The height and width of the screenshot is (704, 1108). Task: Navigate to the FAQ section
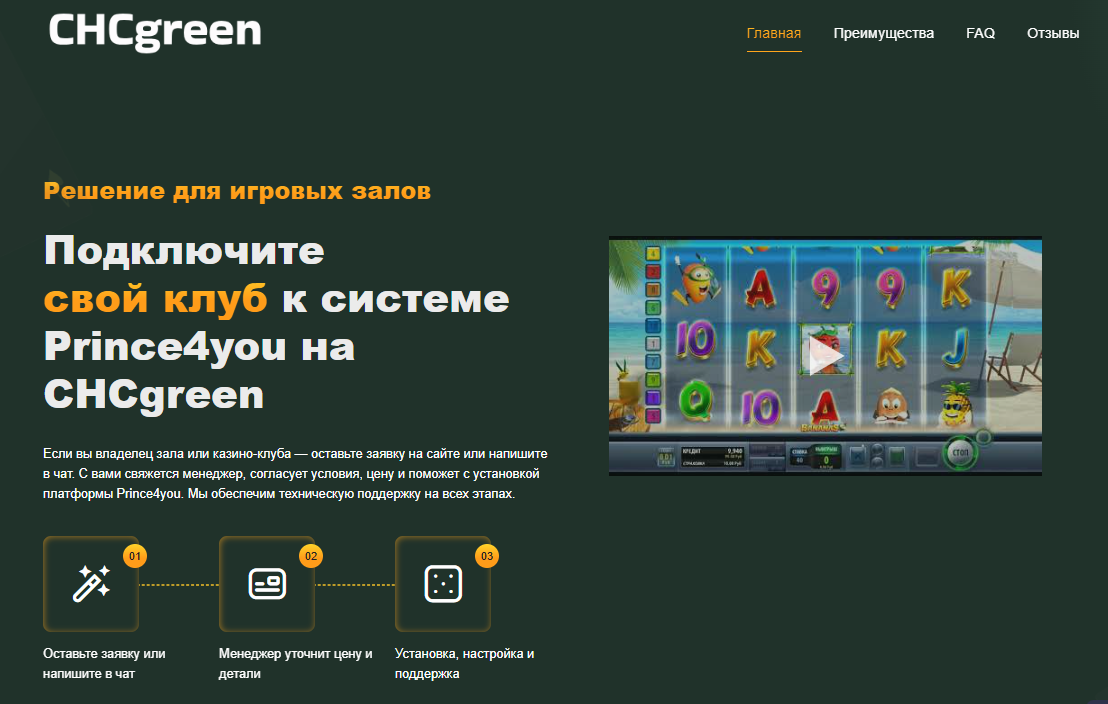[980, 33]
